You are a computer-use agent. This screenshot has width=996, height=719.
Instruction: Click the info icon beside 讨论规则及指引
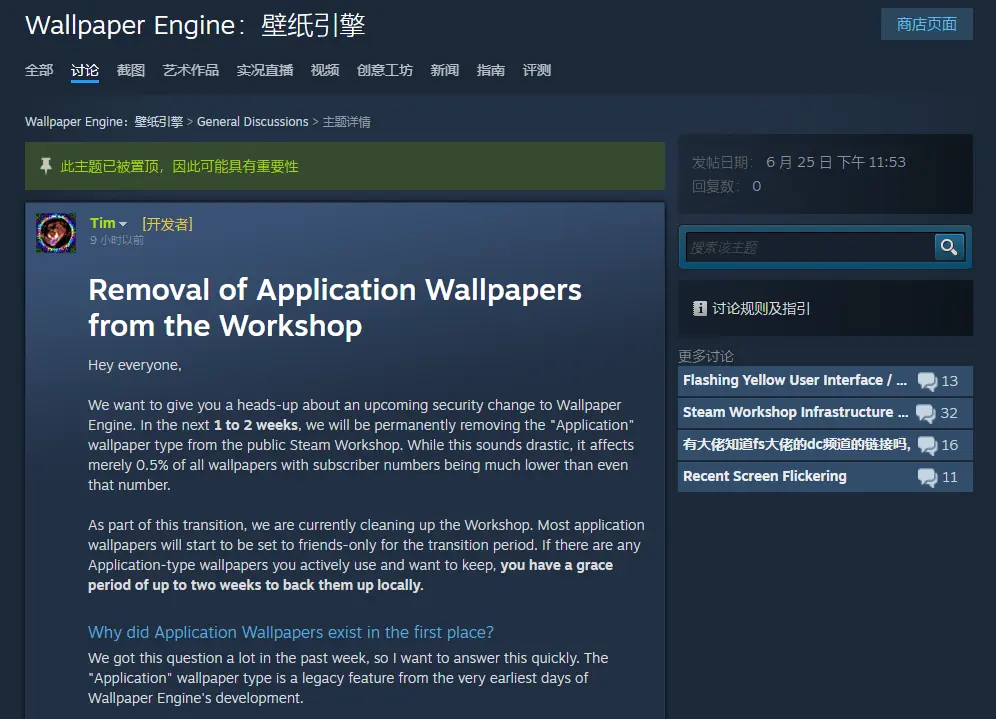(699, 309)
